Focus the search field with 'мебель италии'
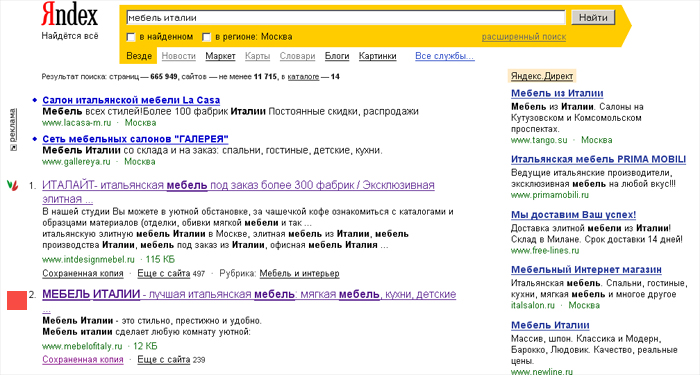 tap(346, 18)
